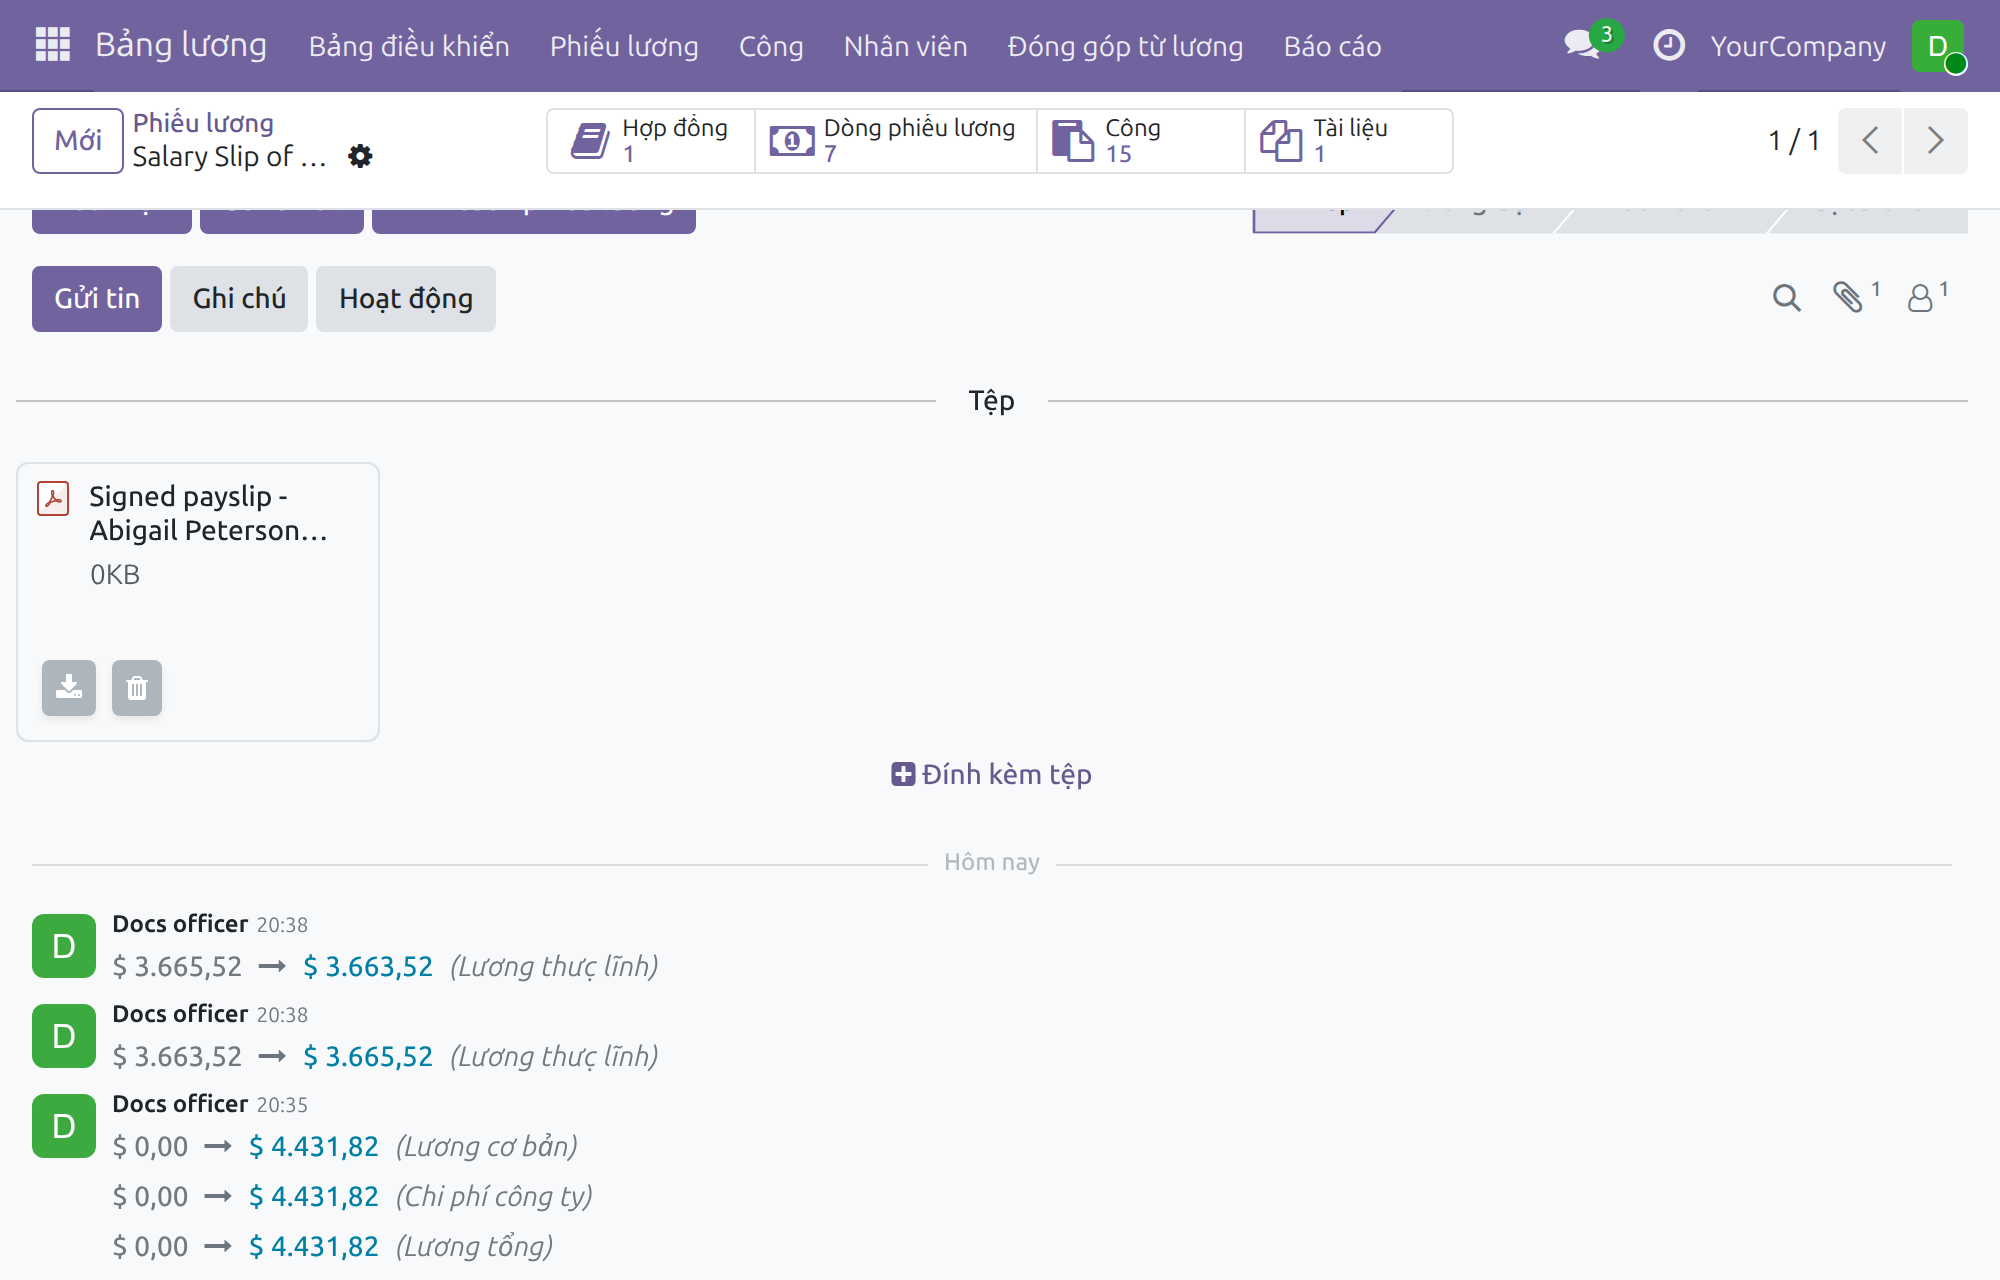
Task: Go to the next record arrow
Action: [x=1936, y=141]
